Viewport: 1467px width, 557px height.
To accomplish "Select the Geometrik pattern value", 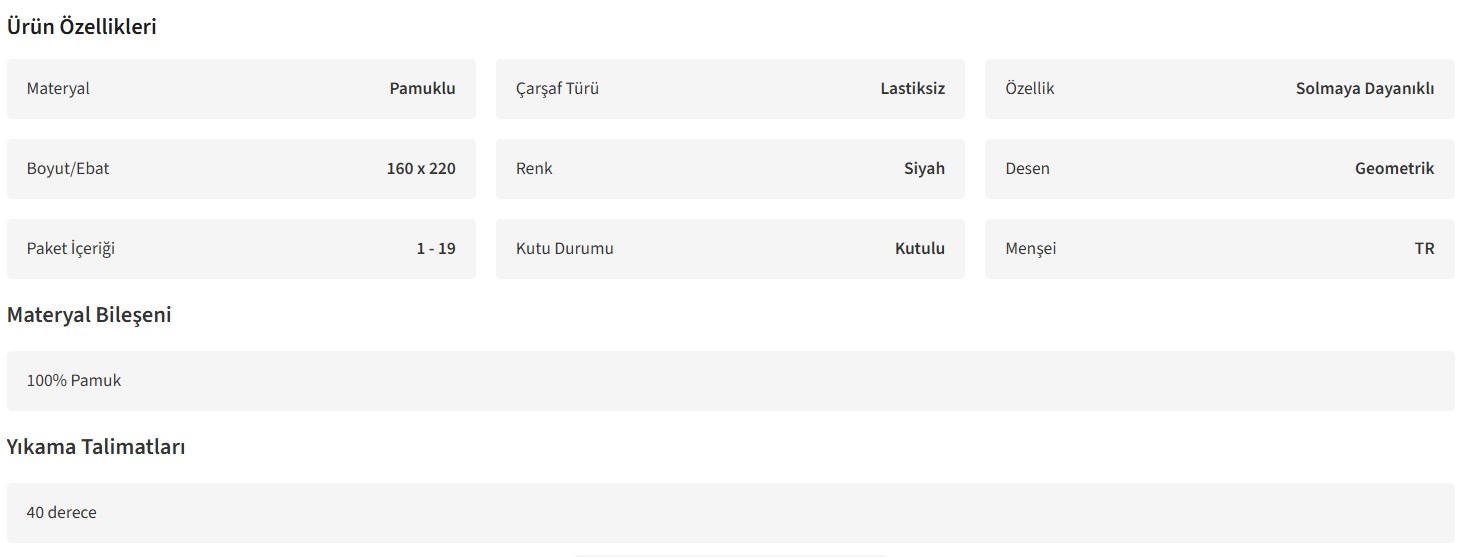I will (x=1394, y=168).
